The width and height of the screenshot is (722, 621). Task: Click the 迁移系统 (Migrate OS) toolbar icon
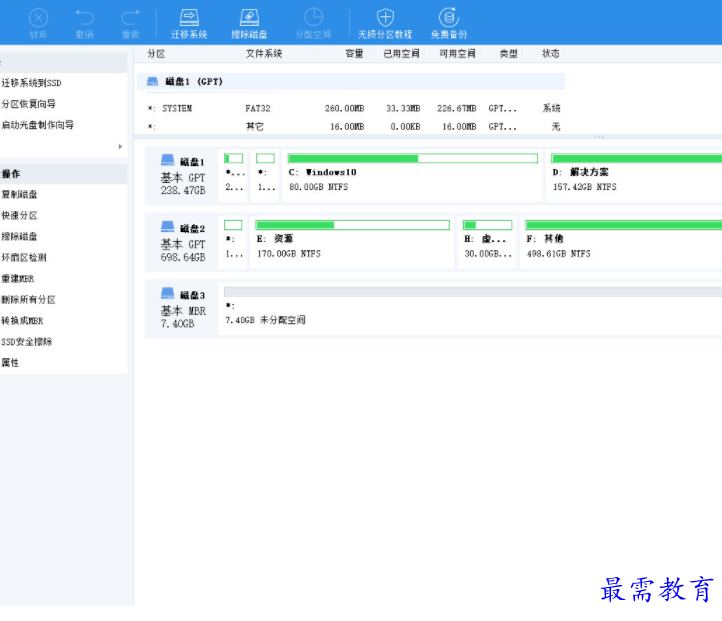coord(188,18)
